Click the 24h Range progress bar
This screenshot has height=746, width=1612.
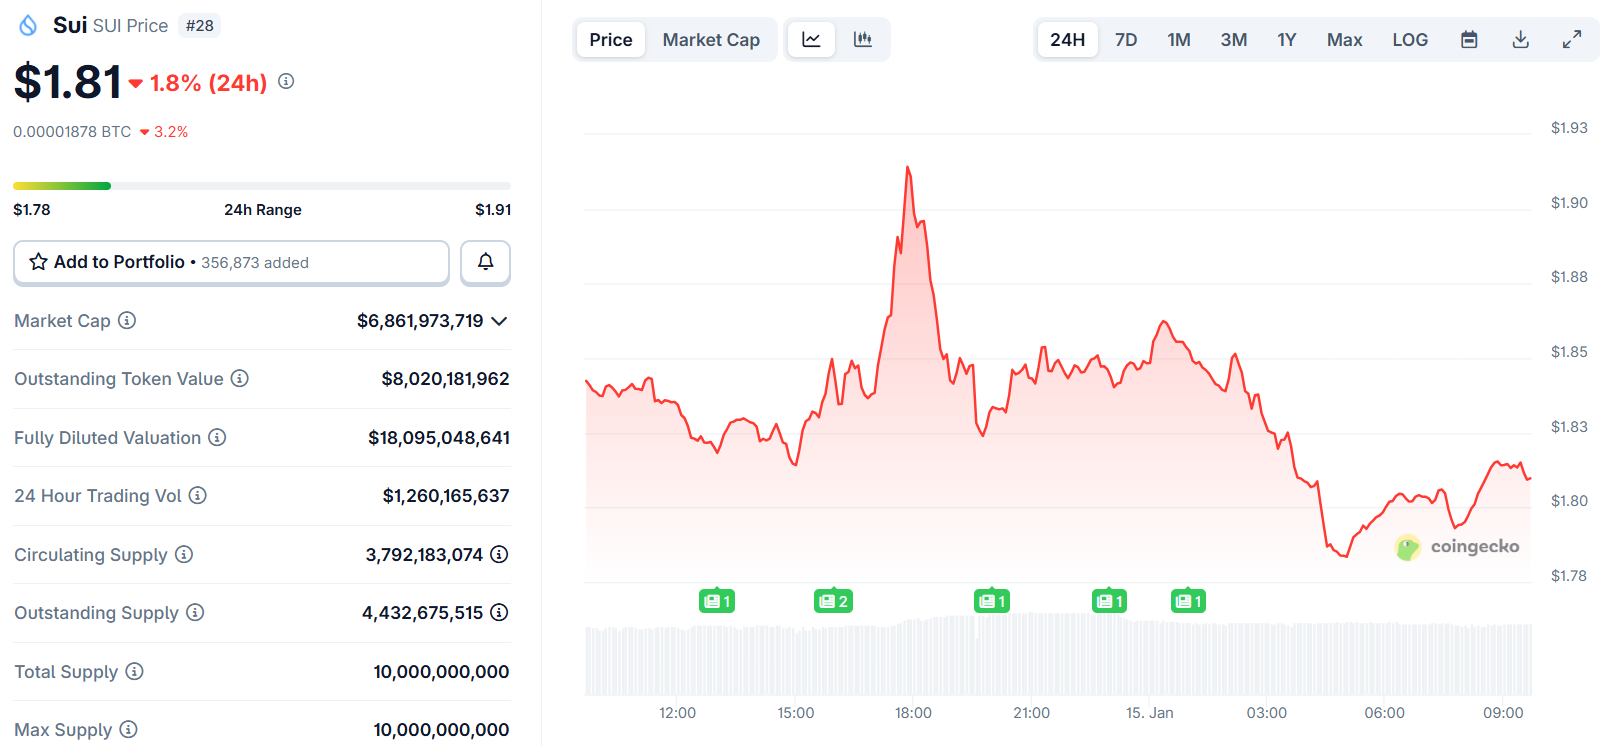tap(261, 186)
